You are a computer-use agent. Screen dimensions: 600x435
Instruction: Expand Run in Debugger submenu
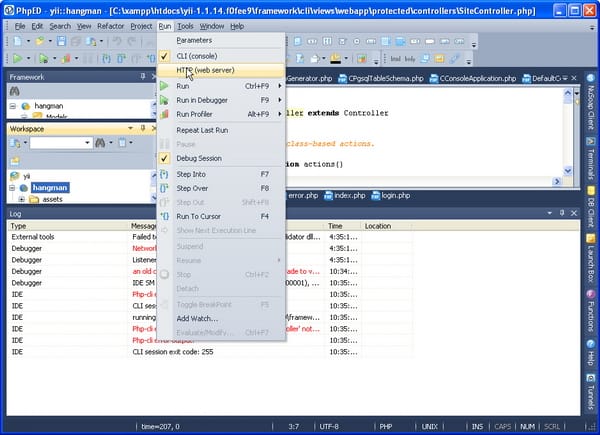coord(280,100)
